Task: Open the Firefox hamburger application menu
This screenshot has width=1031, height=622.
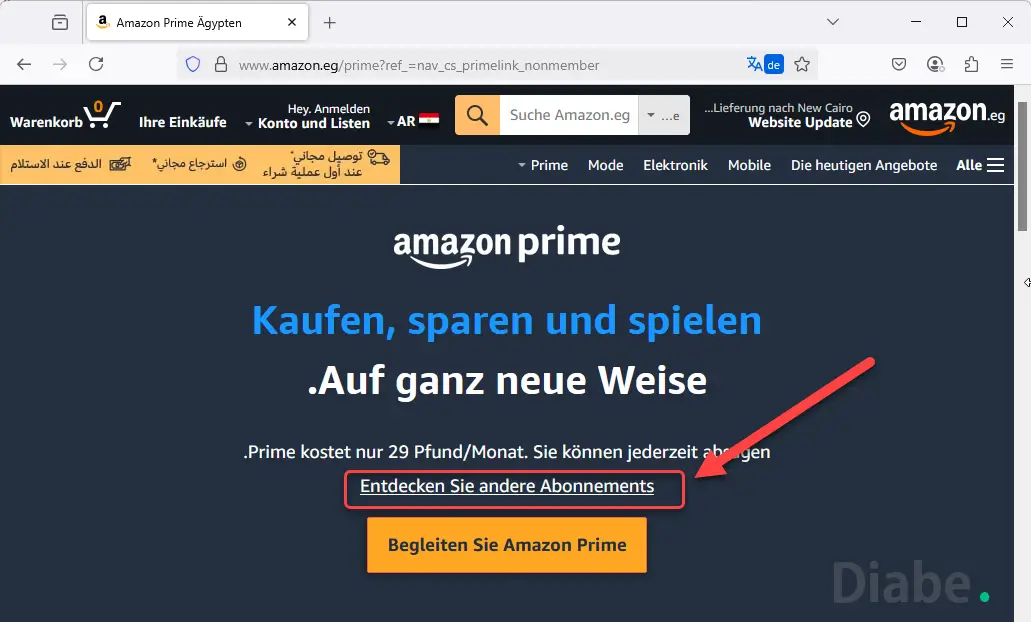Action: [x=1007, y=64]
